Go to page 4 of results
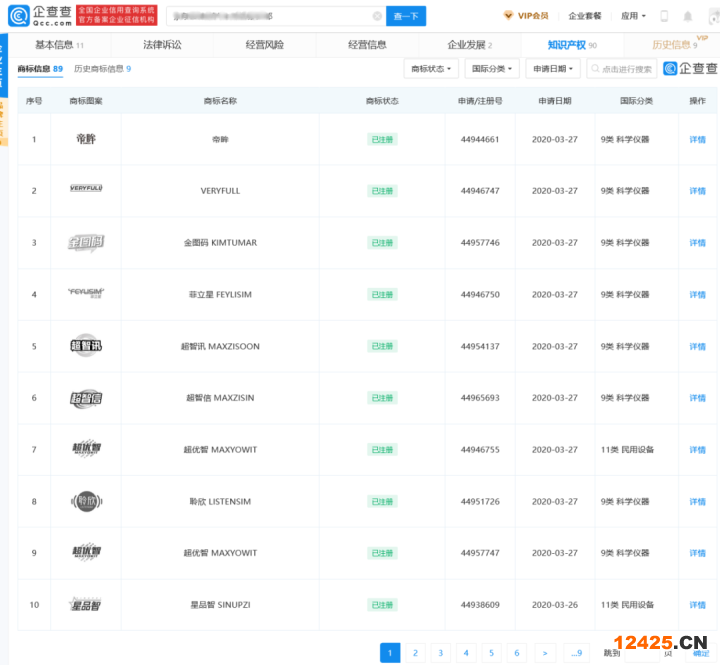The image size is (720, 665). [x=466, y=653]
